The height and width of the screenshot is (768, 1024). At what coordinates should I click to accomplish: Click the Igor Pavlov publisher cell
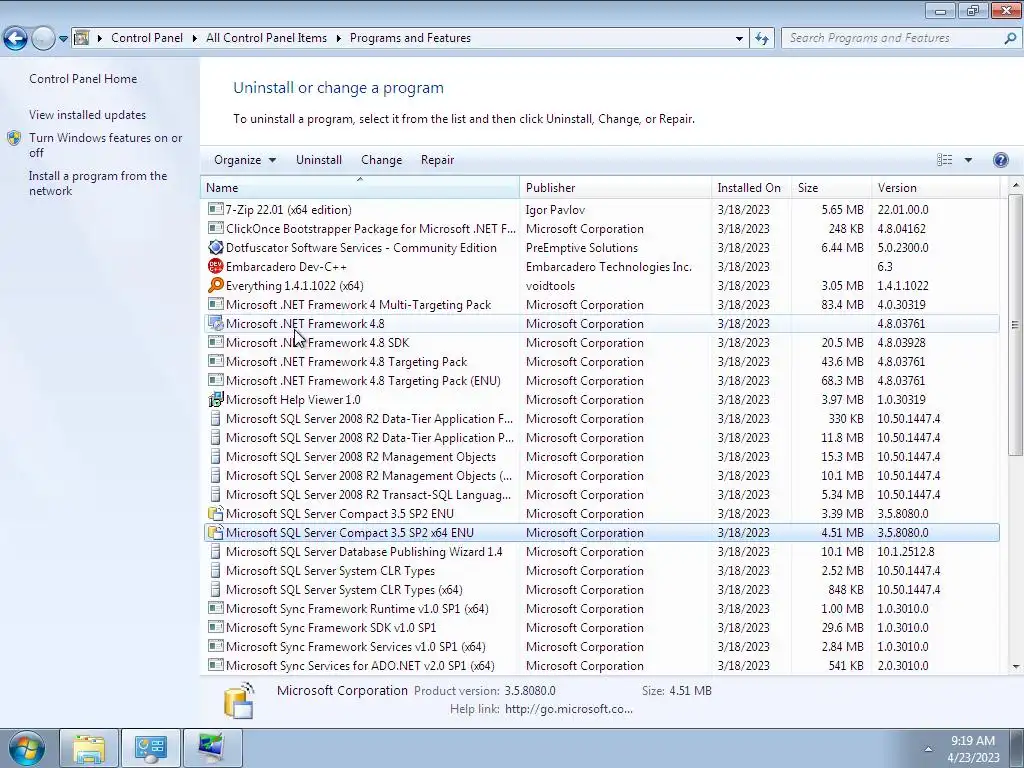pyautogui.click(x=555, y=210)
